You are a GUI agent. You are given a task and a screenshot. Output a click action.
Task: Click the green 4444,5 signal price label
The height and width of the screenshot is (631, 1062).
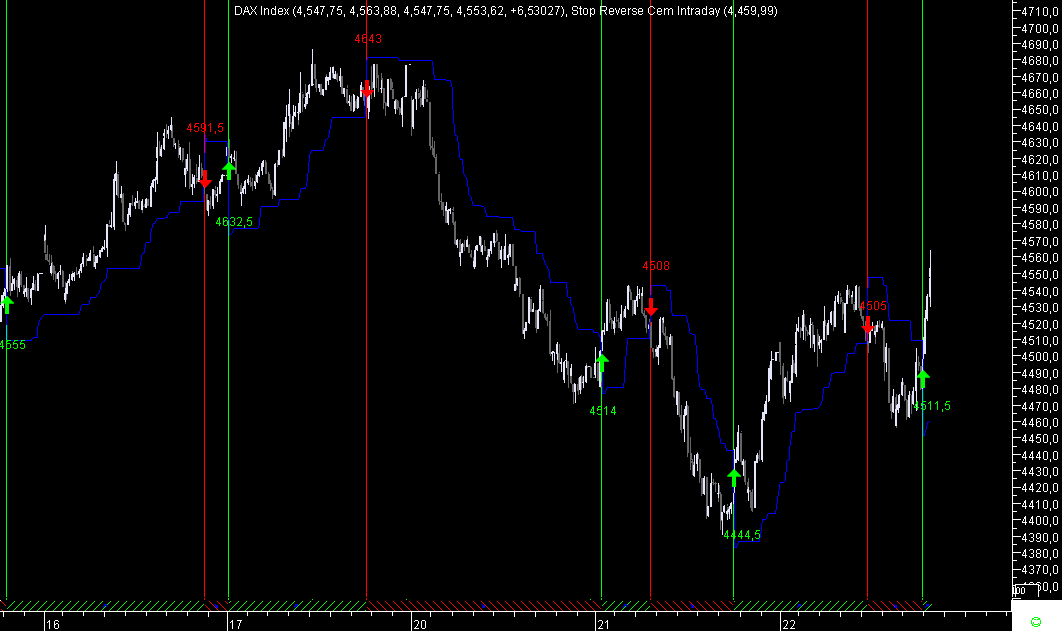point(742,536)
